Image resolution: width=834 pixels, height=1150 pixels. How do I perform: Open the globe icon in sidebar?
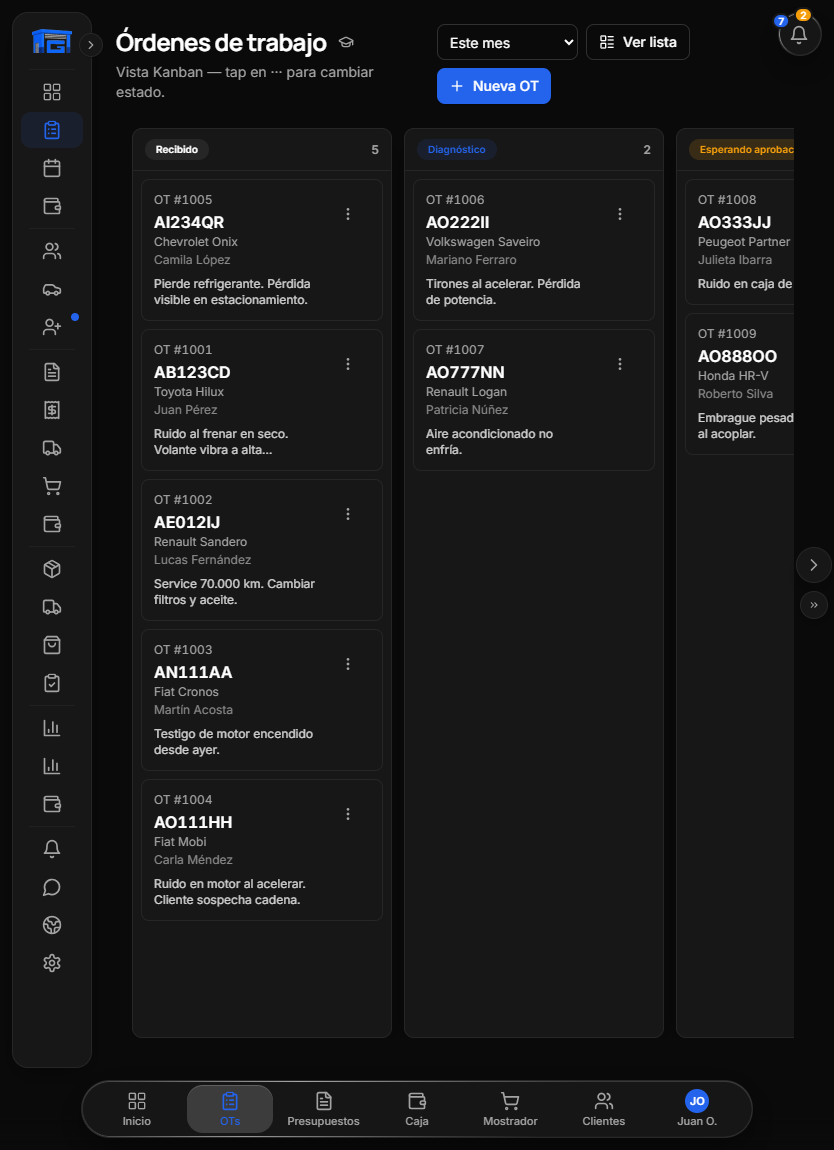pyautogui.click(x=52, y=926)
